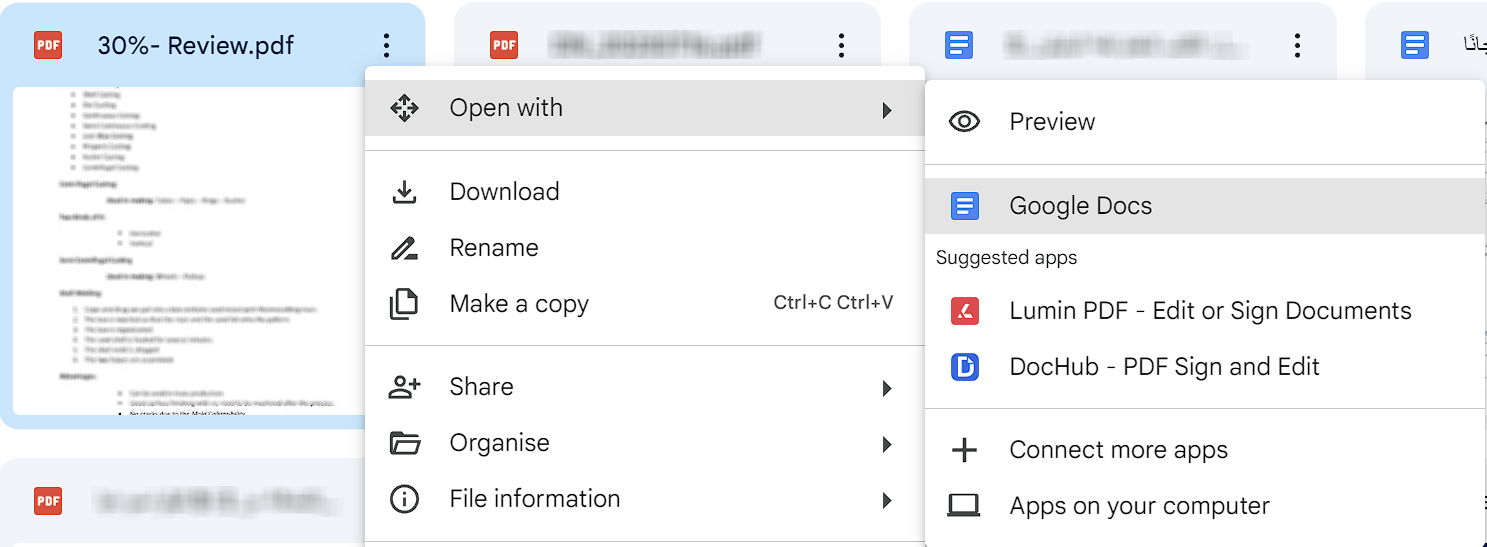
Task: Open three-dot menu of 30%- Review.pdf
Action: pos(386,45)
